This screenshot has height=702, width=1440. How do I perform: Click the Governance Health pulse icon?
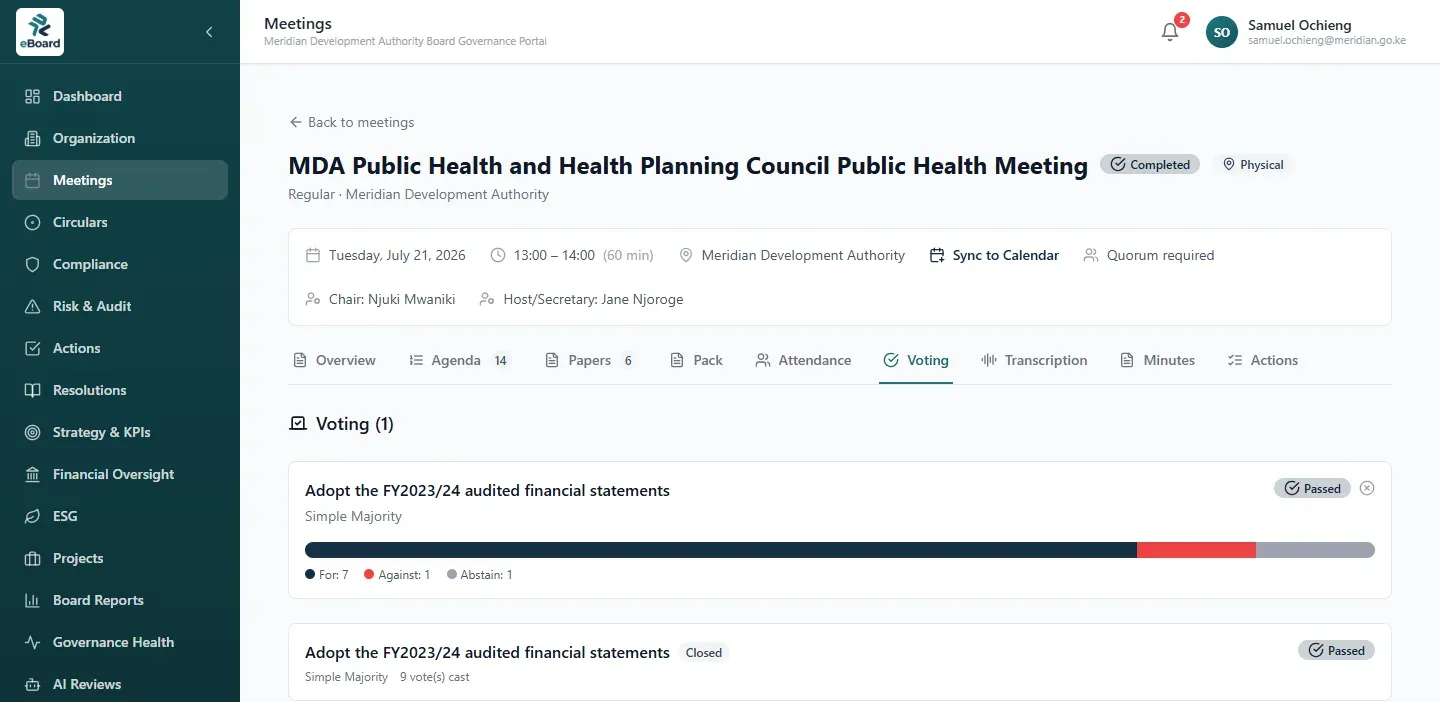click(33, 642)
